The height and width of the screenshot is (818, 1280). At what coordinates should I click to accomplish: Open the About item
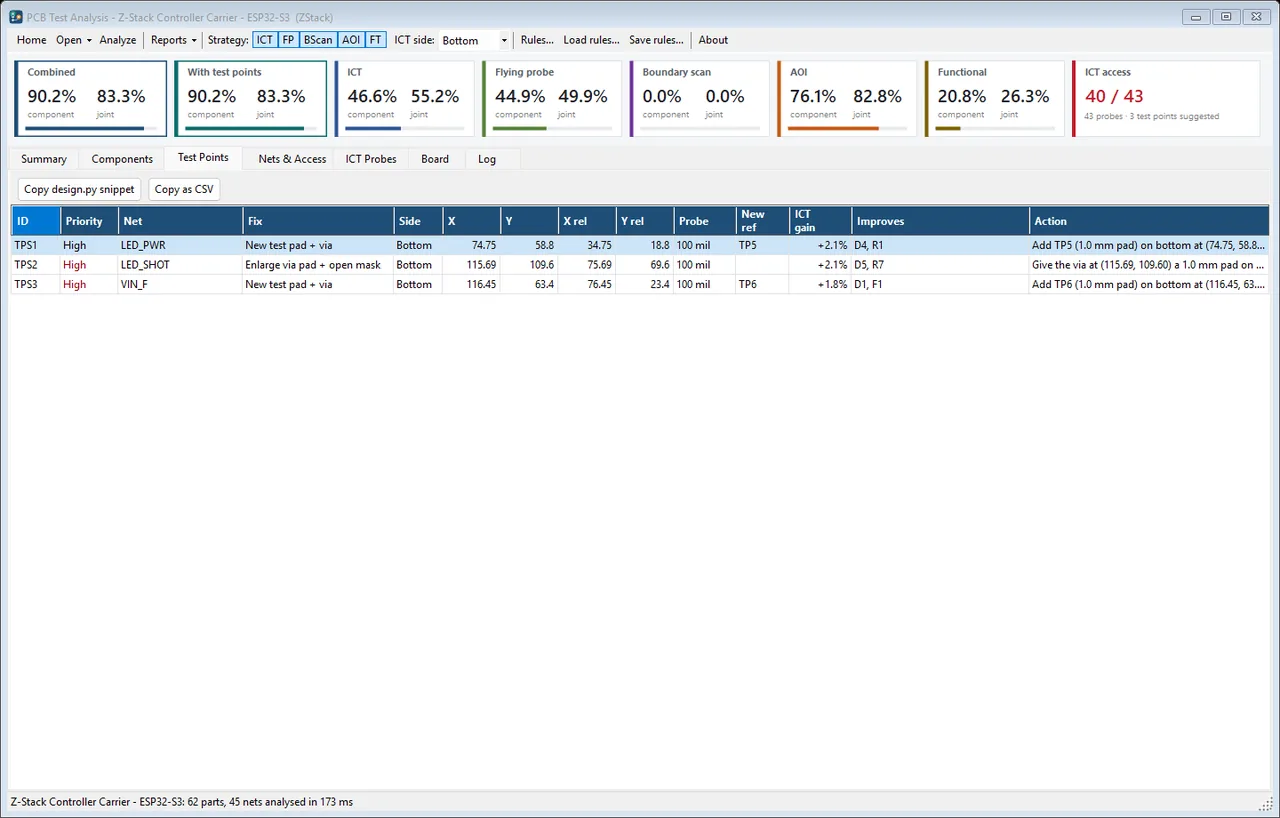click(x=713, y=40)
